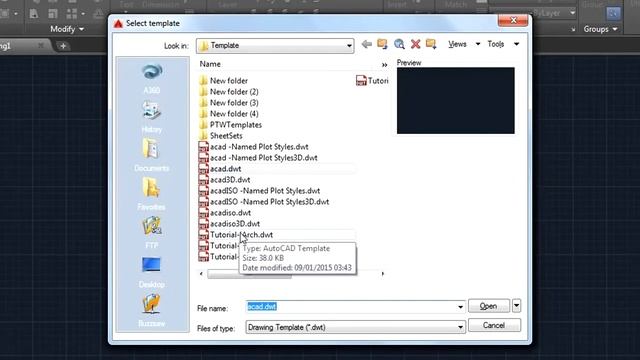Select the SheetSets folder

(220, 136)
